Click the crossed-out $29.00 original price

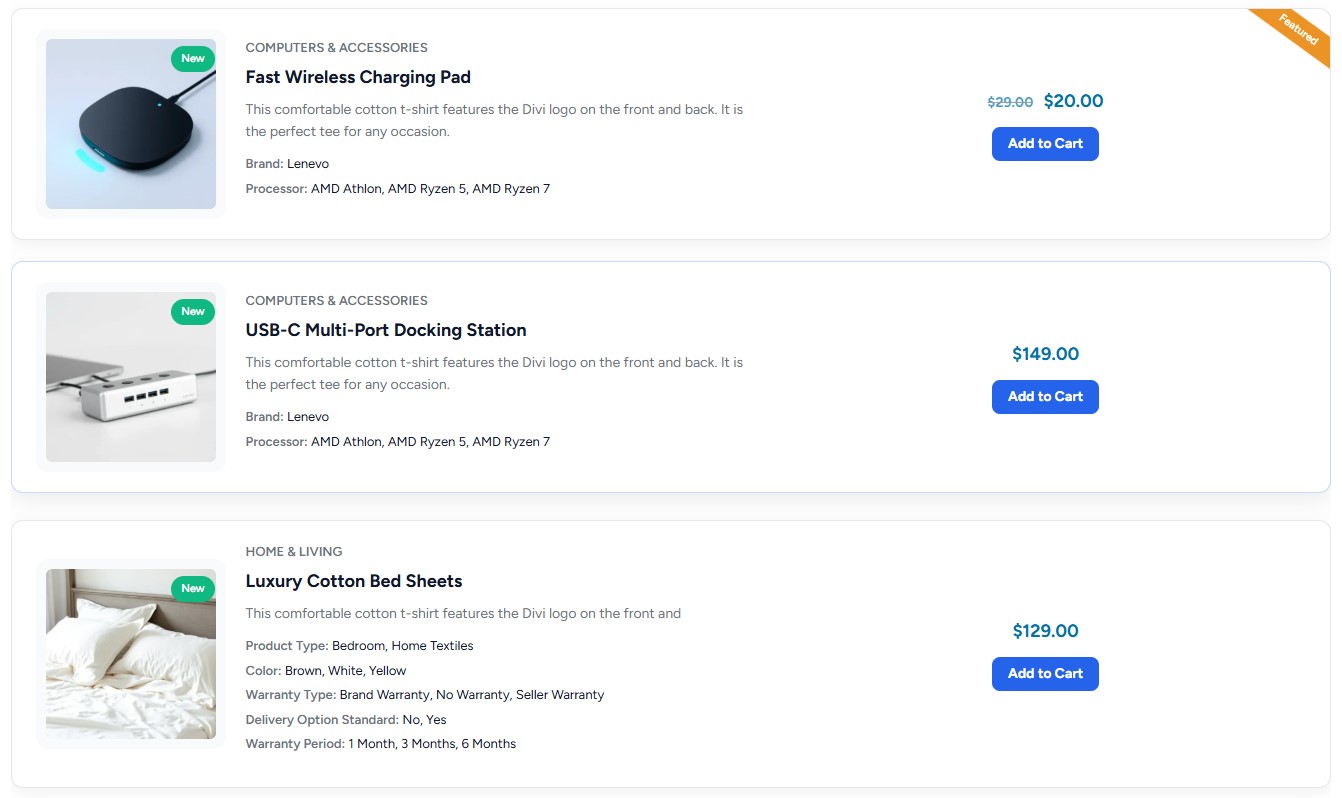pos(1010,102)
